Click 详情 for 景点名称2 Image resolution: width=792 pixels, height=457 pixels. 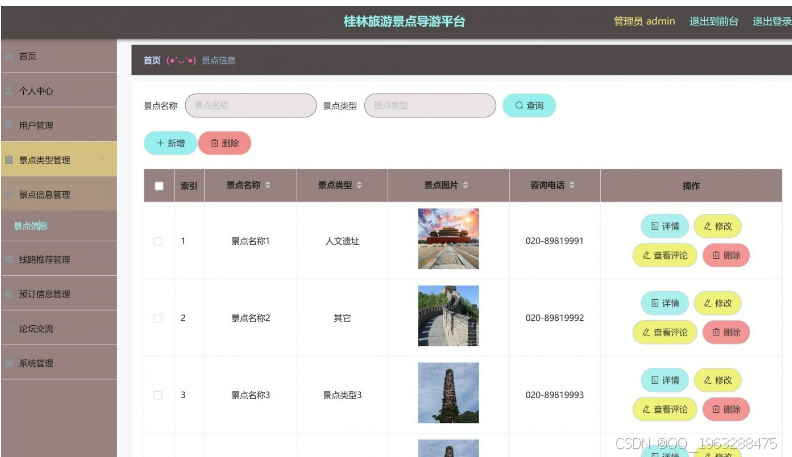(665, 303)
